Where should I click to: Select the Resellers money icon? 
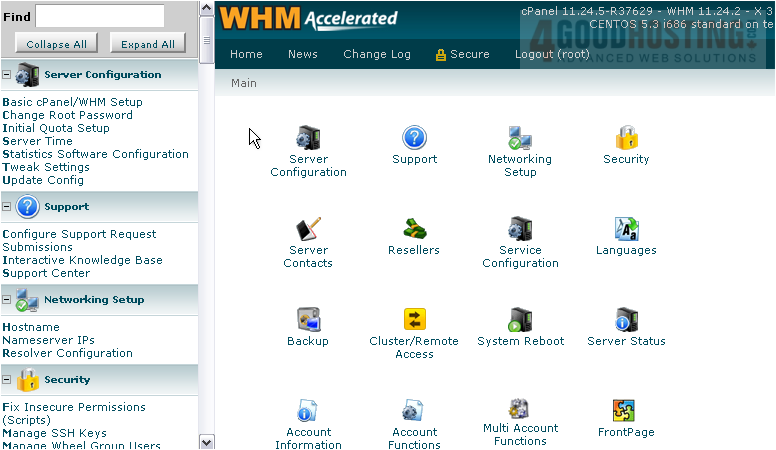click(414, 229)
